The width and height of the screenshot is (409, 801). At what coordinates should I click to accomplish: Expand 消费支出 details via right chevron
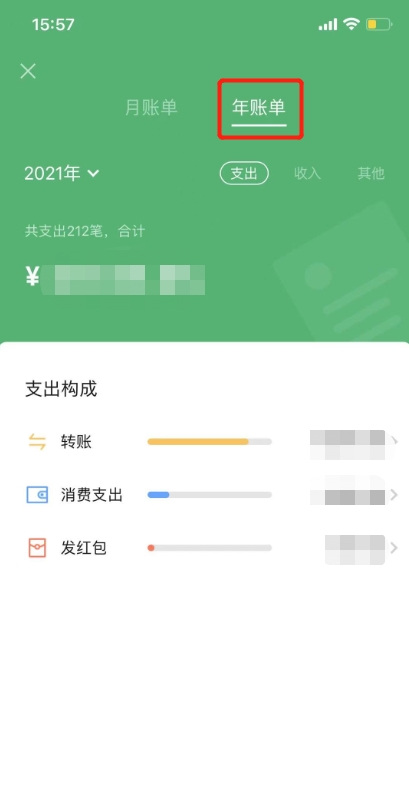tap(394, 494)
